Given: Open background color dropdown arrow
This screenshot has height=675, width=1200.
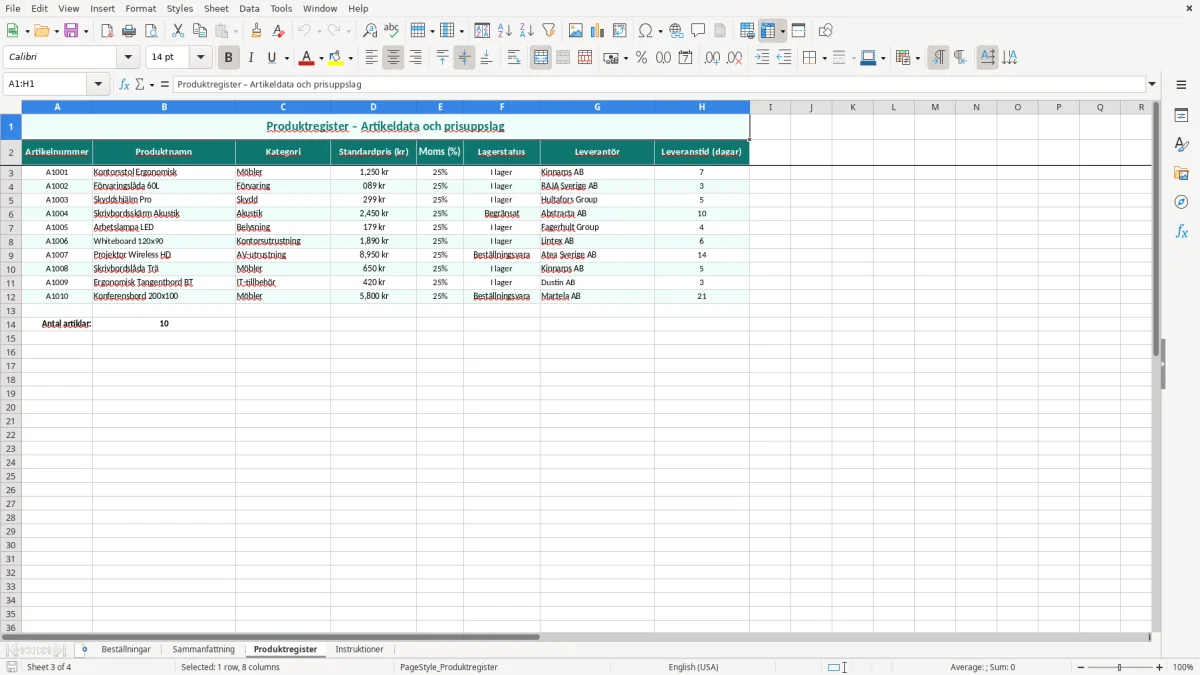Looking at the screenshot, I should [352, 58].
